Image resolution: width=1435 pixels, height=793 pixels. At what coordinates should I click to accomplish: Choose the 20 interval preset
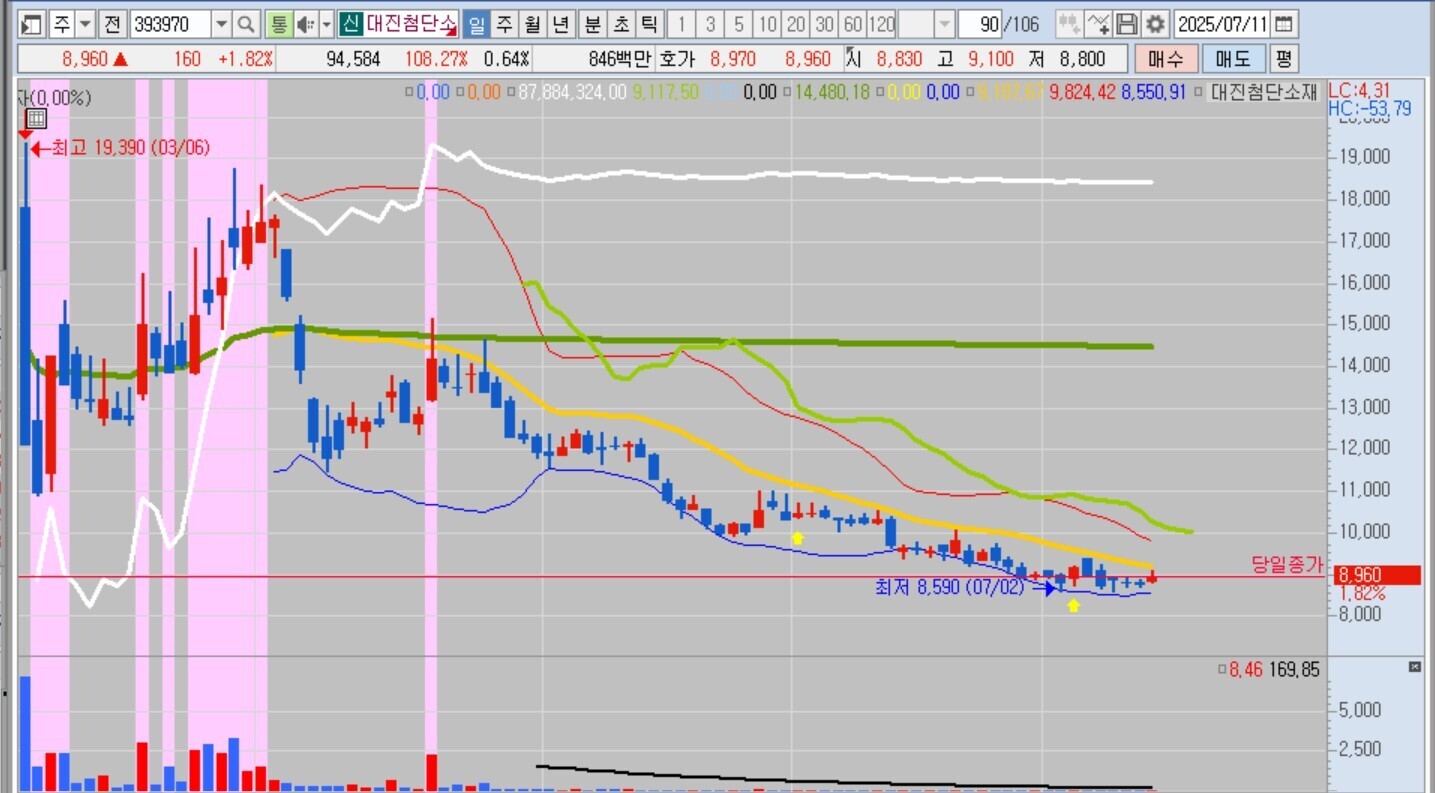[x=796, y=24]
